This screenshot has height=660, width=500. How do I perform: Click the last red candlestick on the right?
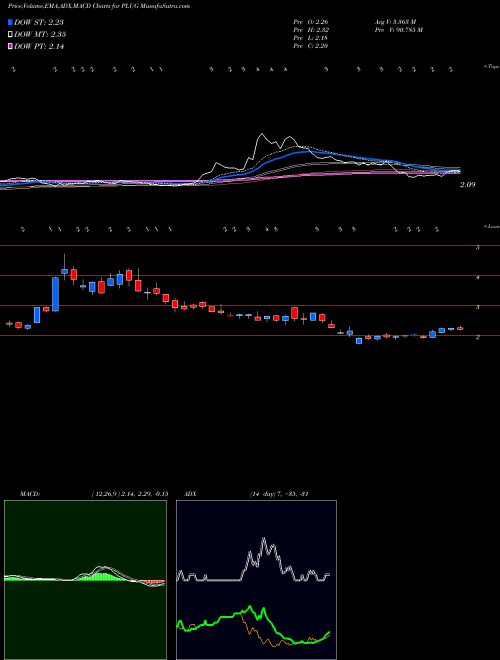(460, 328)
